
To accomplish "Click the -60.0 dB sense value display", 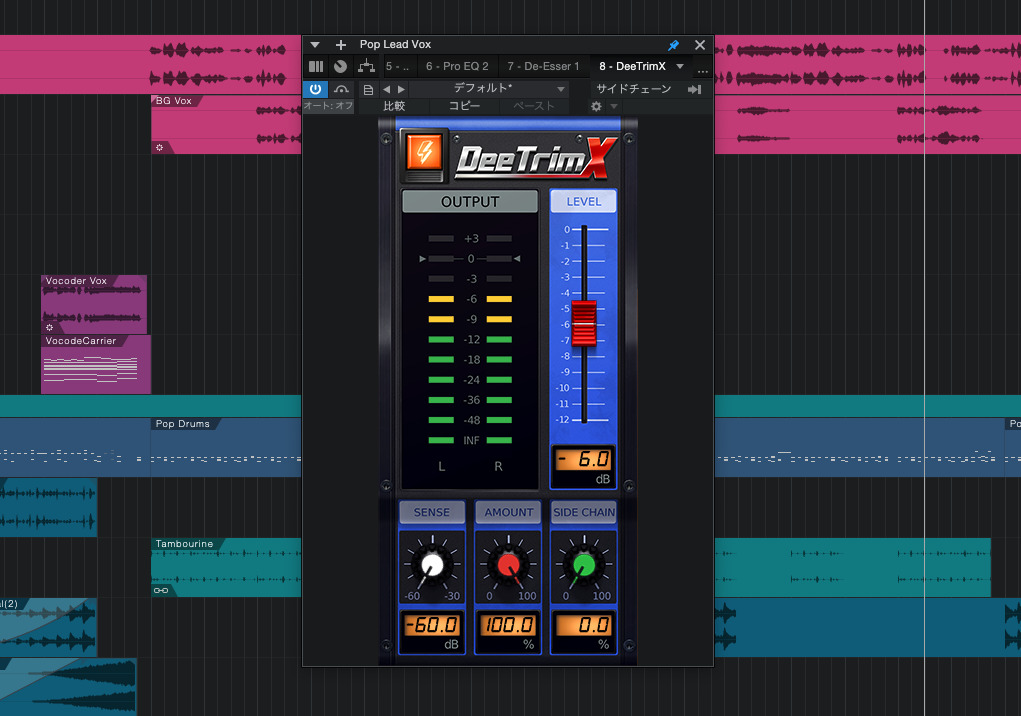I will [432, 625].
